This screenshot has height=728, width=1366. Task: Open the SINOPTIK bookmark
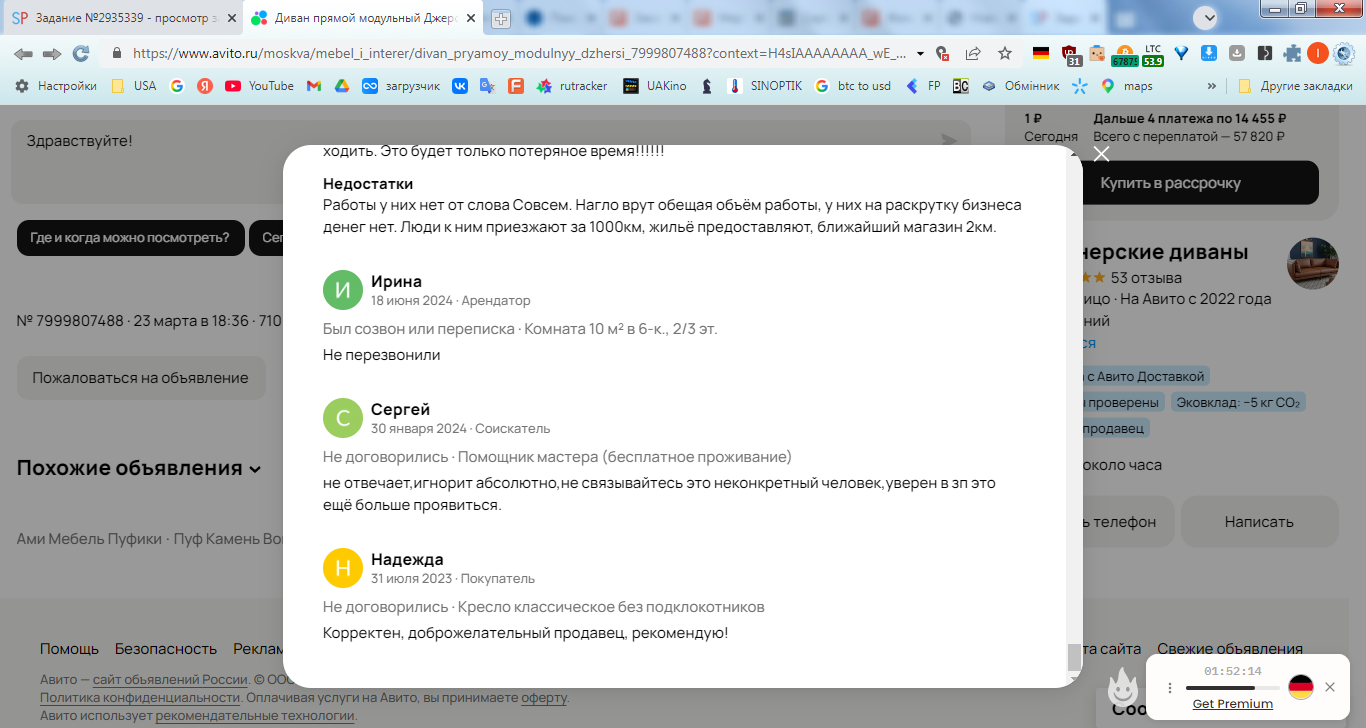(765, 86)
